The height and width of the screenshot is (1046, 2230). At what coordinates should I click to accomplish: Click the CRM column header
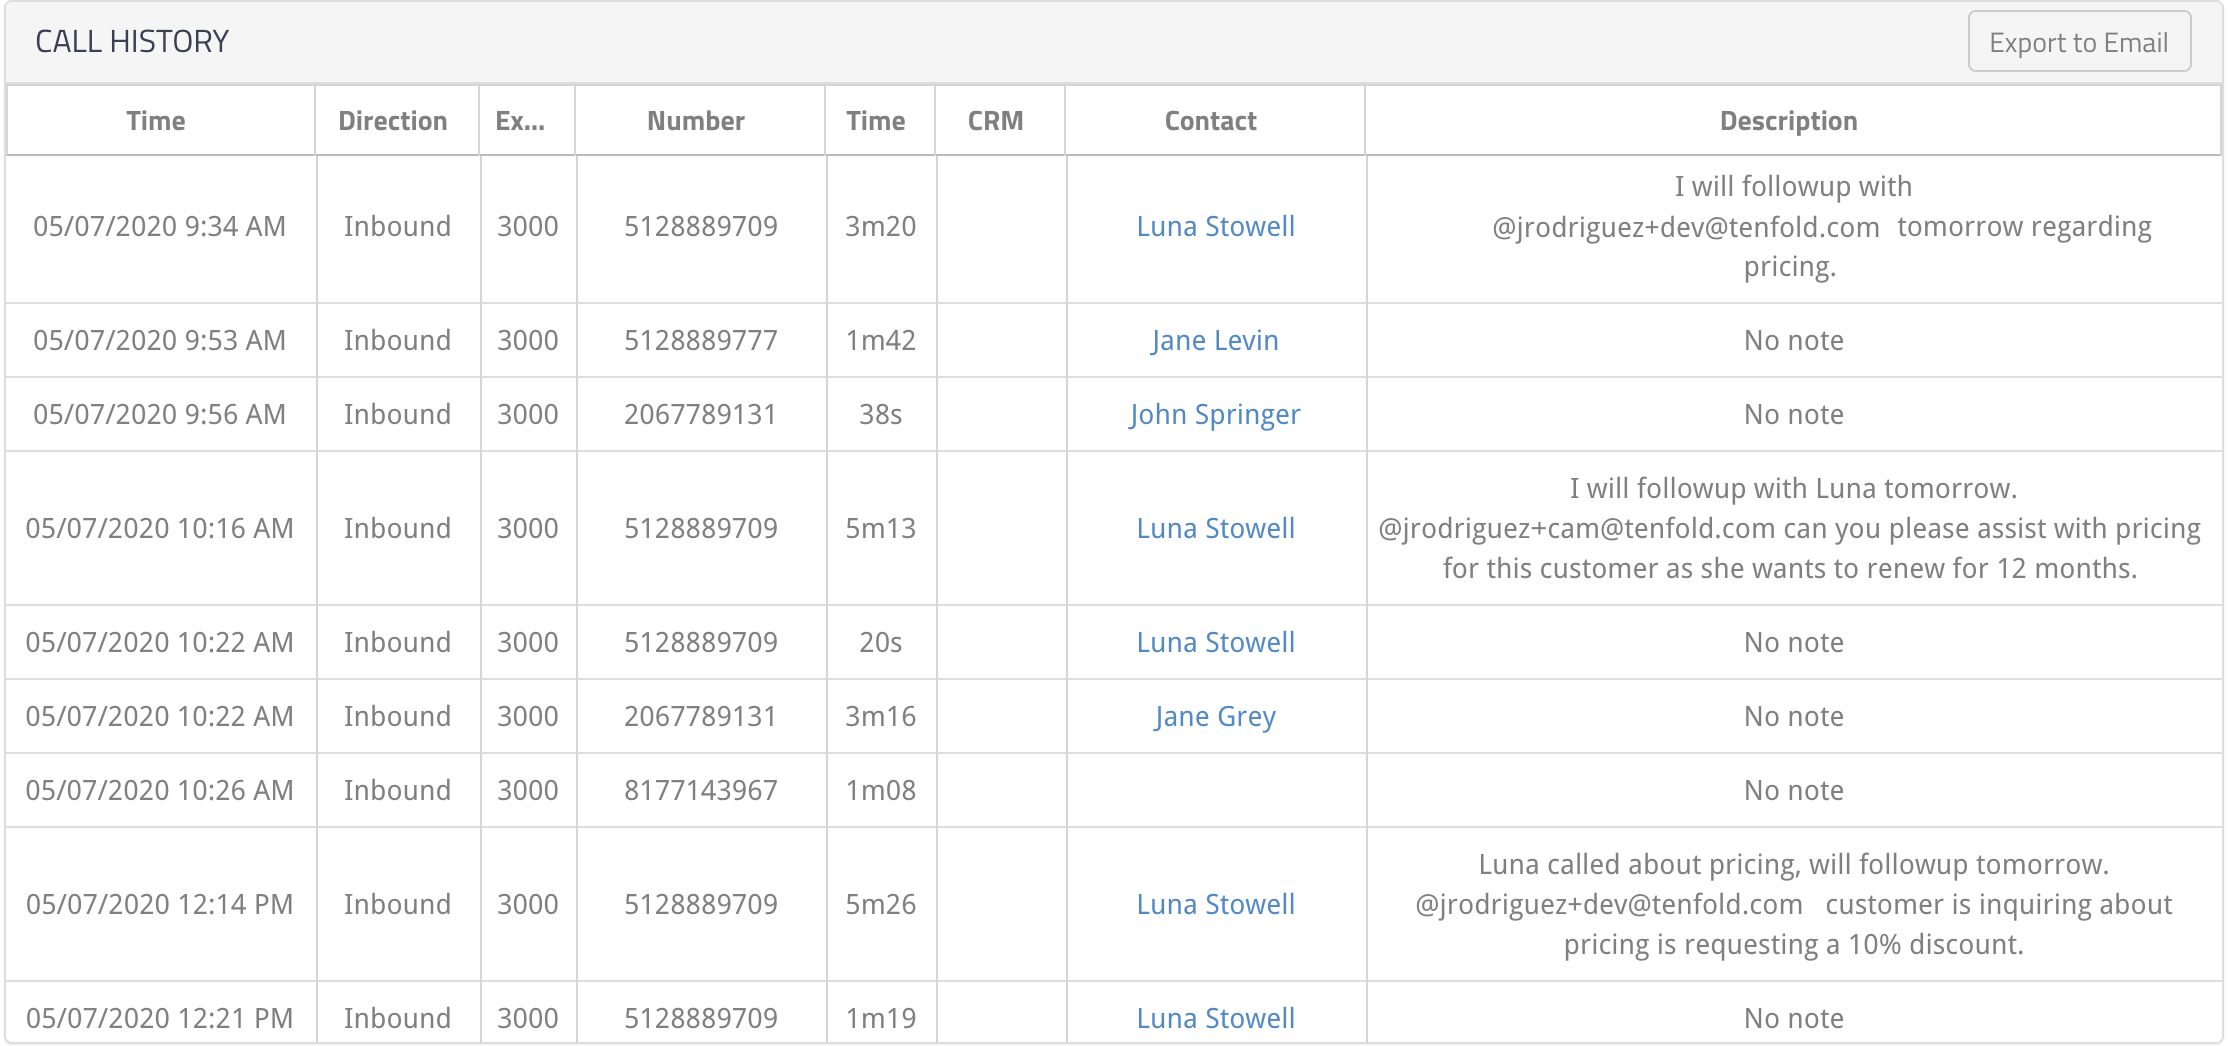pos(996,121)
